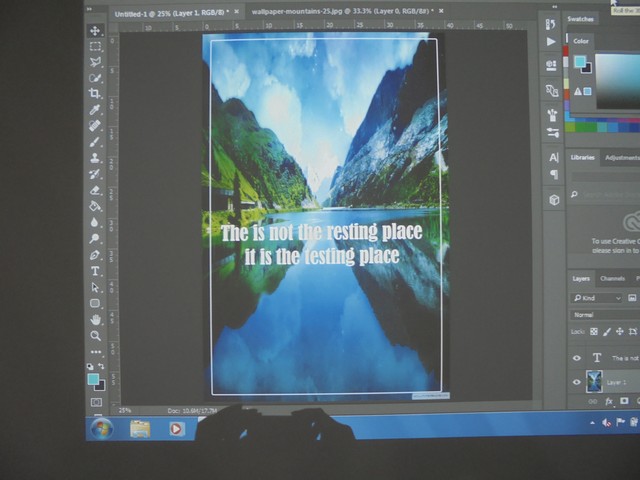The image size is (640, 480).
Task: Select the Paint Bucket tool
Action: [x=96, y=206]
